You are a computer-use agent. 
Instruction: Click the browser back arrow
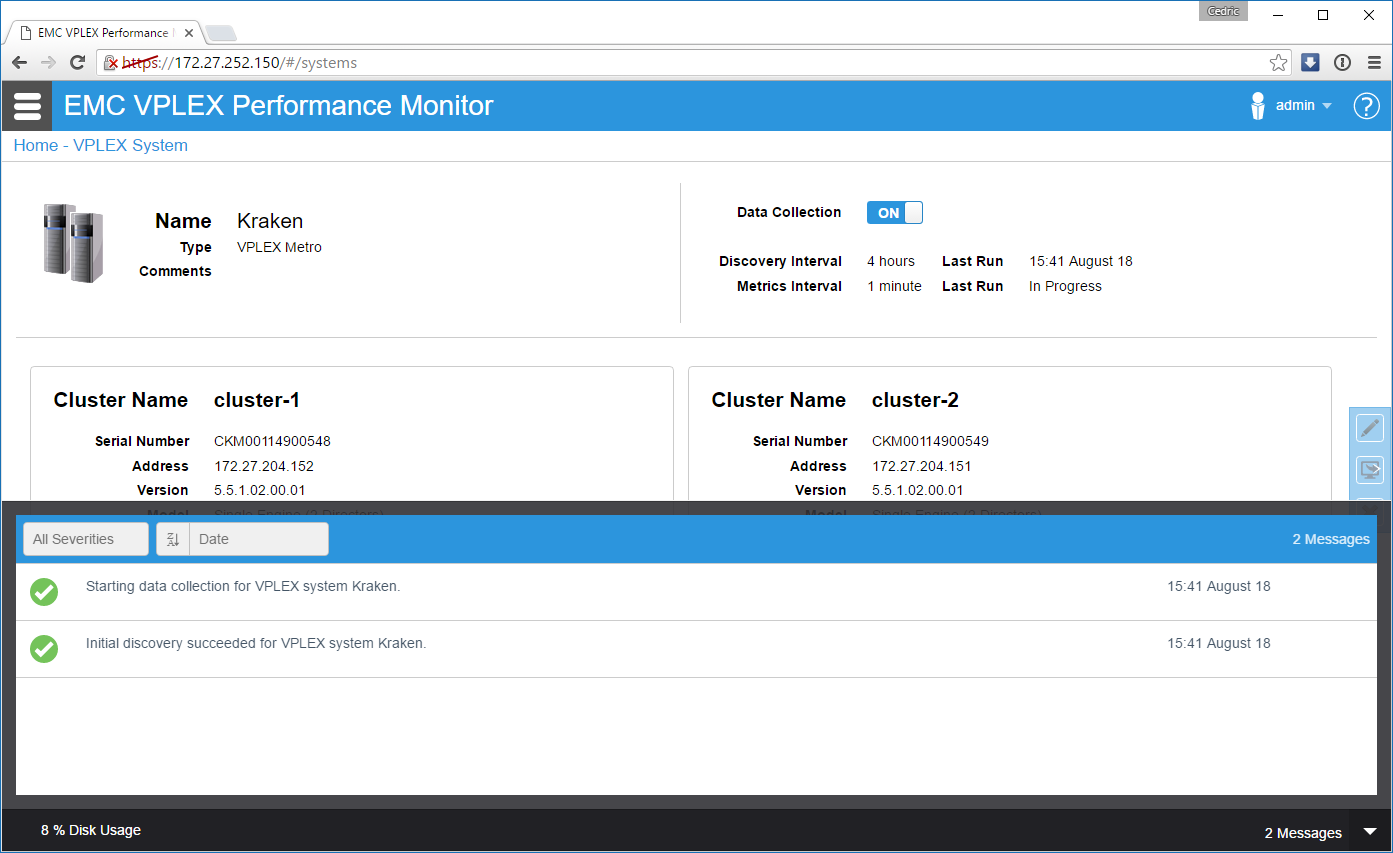pyautogui.click(x=20, y=63)
